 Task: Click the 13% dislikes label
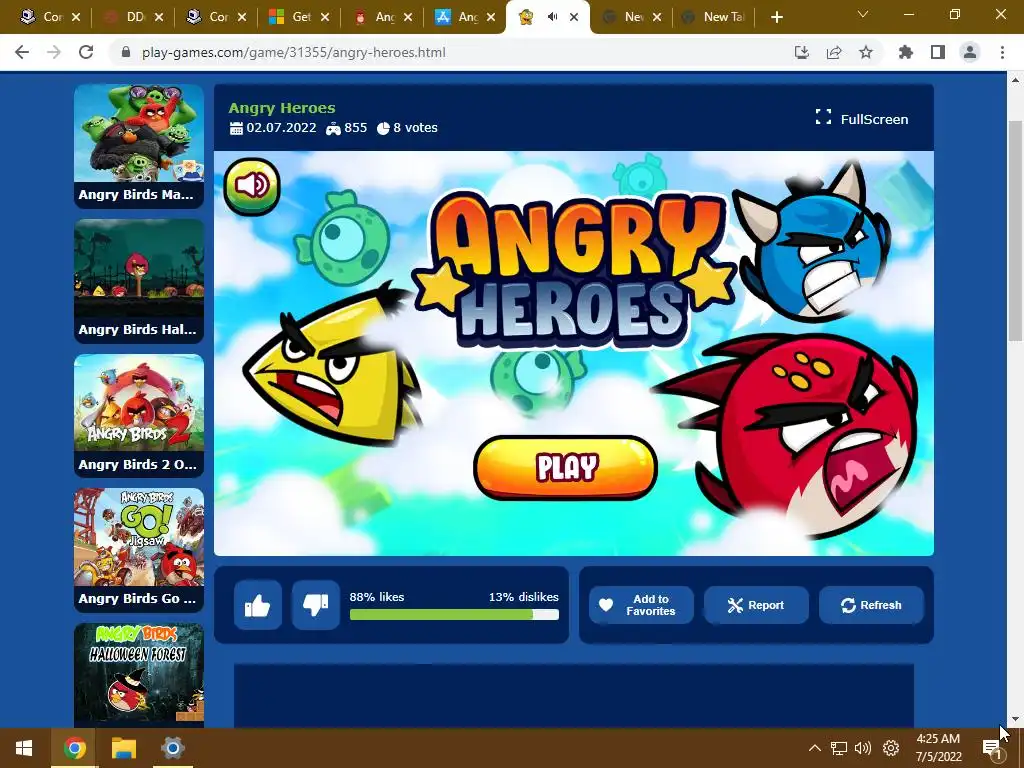pos(524,597)
